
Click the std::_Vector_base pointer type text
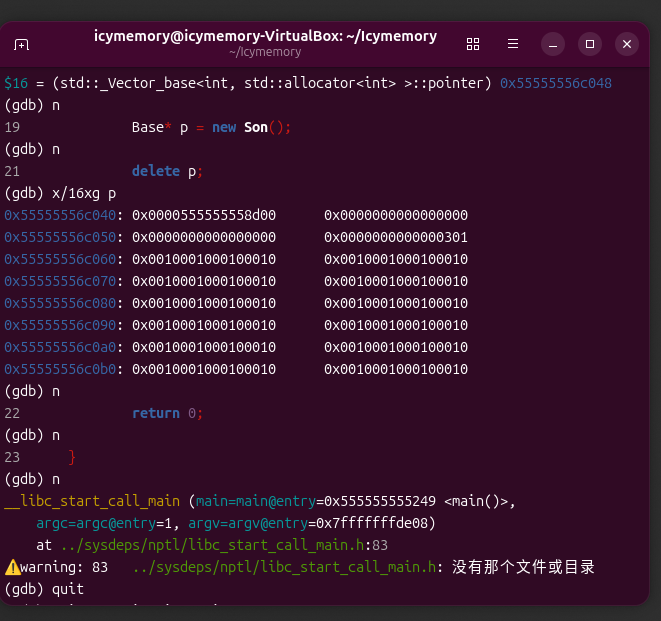[272, 83]
